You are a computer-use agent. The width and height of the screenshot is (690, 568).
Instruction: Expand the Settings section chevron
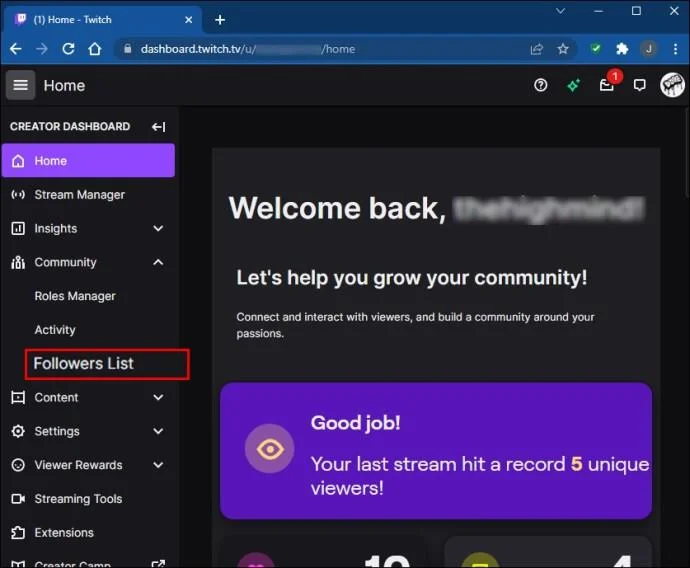158,431
